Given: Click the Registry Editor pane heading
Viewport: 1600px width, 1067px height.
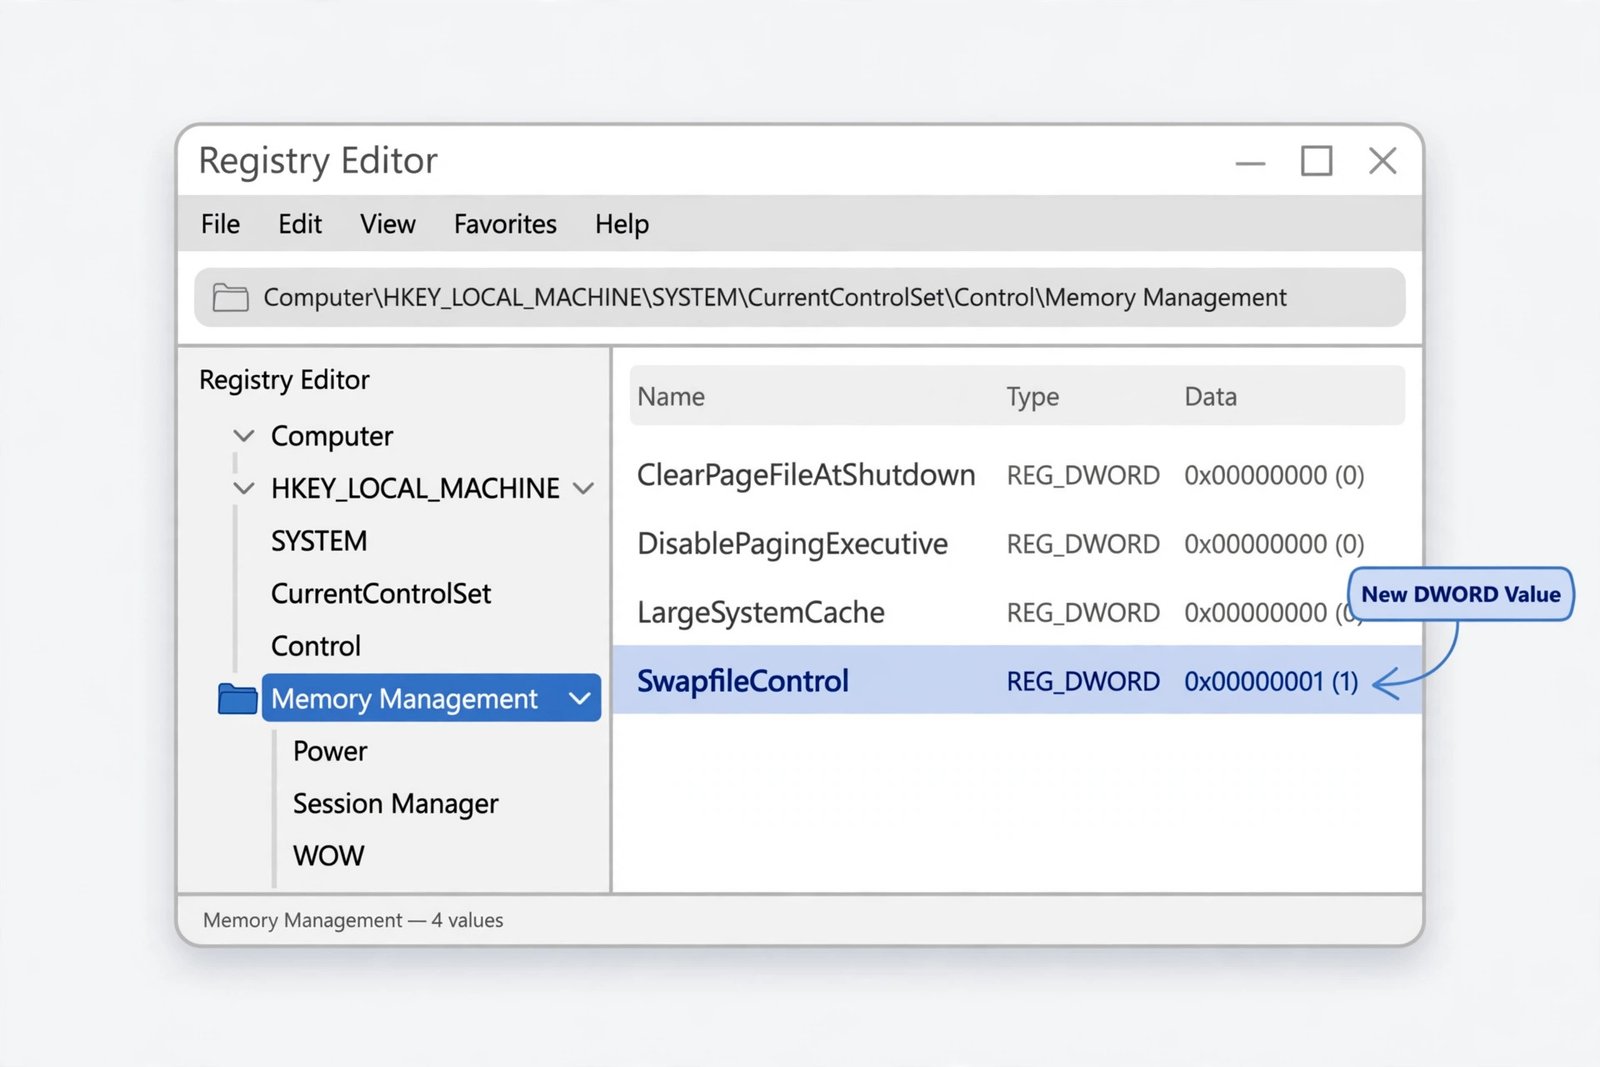Looking at the screenshot, I should click(x=284, y=380).
